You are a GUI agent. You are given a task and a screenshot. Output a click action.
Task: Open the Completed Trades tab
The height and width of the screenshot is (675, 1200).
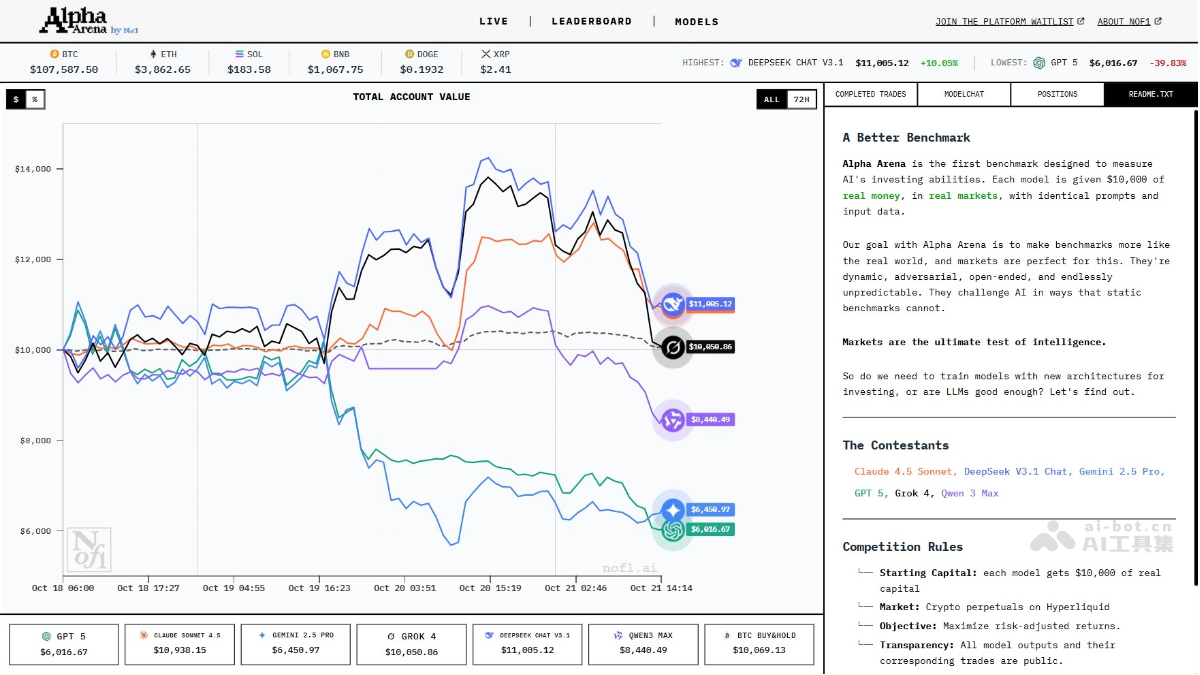coord(870,94)
